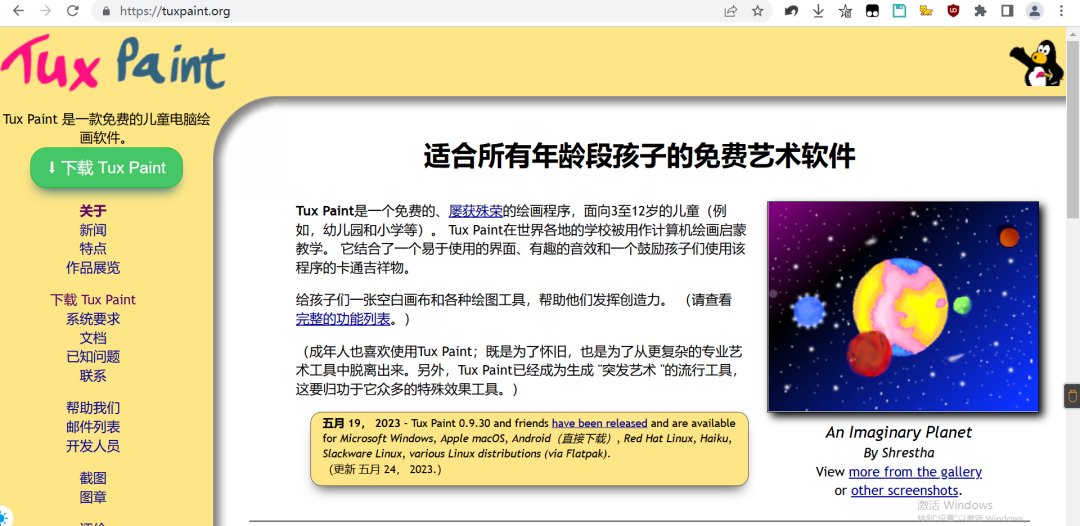Select 下载 Tux Paint in the sidebar list
The image size is (1080, 526).
(x=93, y=299)
